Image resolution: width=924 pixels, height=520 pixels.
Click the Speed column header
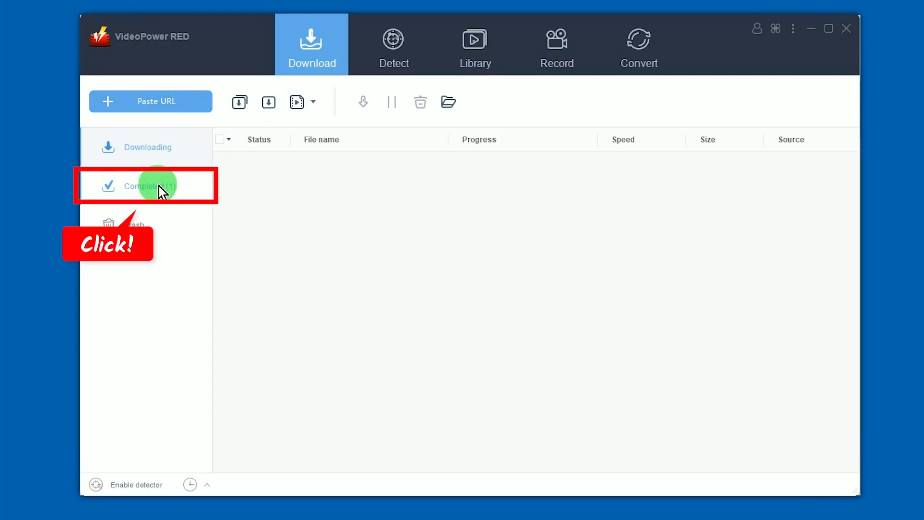coord(623,140)
